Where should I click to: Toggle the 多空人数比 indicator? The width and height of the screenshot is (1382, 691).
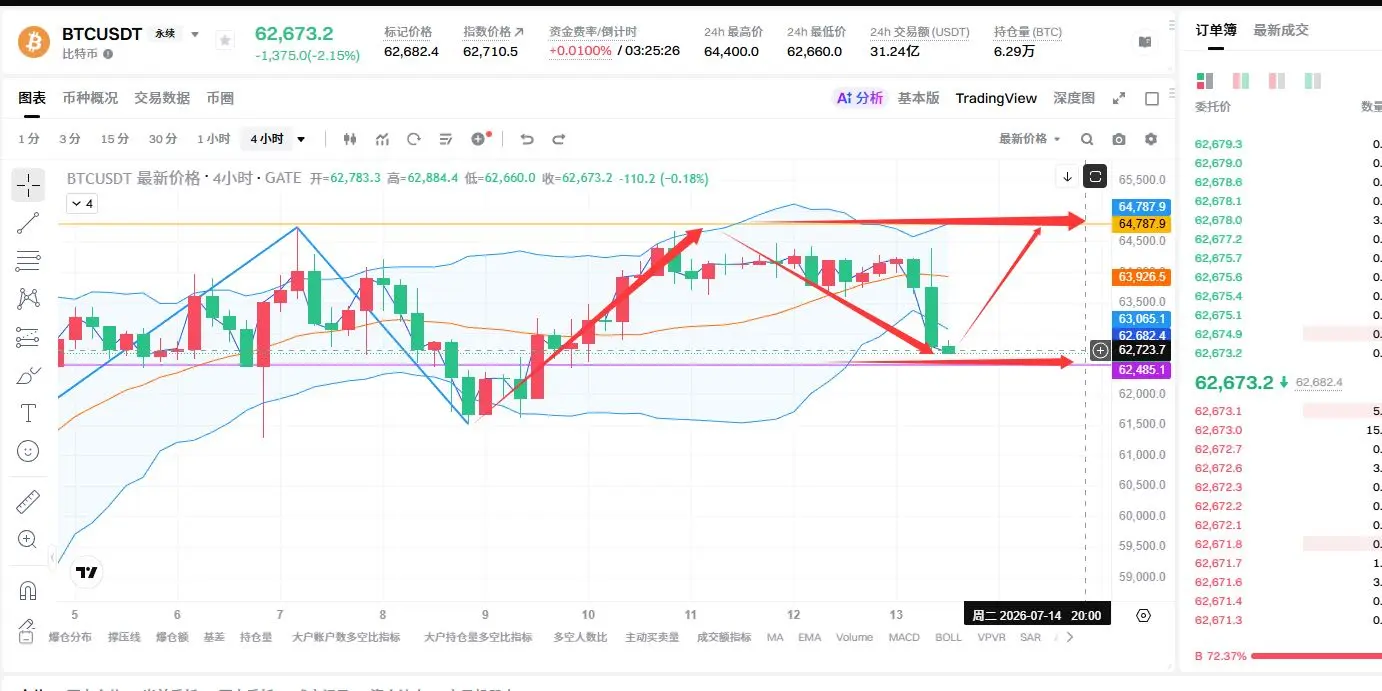tap(580, 637)
